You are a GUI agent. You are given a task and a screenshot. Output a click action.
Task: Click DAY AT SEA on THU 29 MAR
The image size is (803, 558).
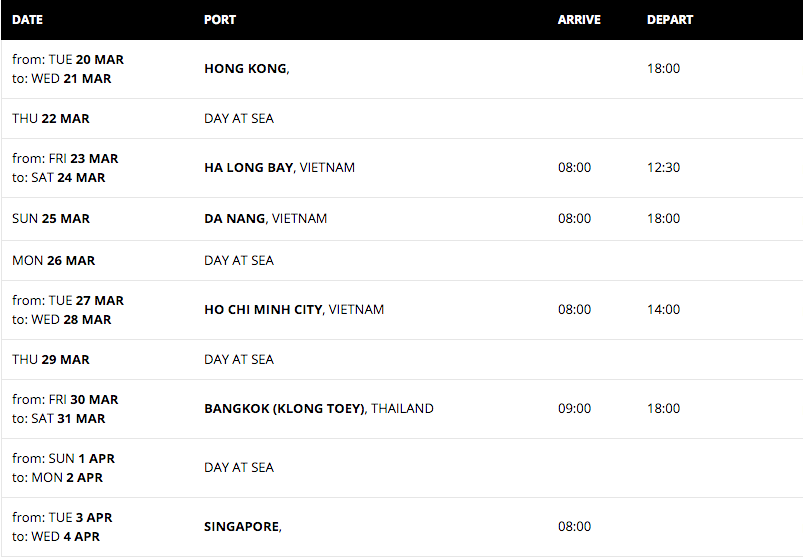pyautogui.click(x=239, y=359)
